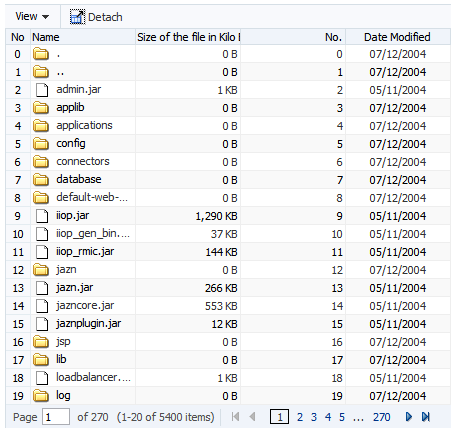Click the folder icon for database
The image size is (451, 428).
[x=41, y=180]
